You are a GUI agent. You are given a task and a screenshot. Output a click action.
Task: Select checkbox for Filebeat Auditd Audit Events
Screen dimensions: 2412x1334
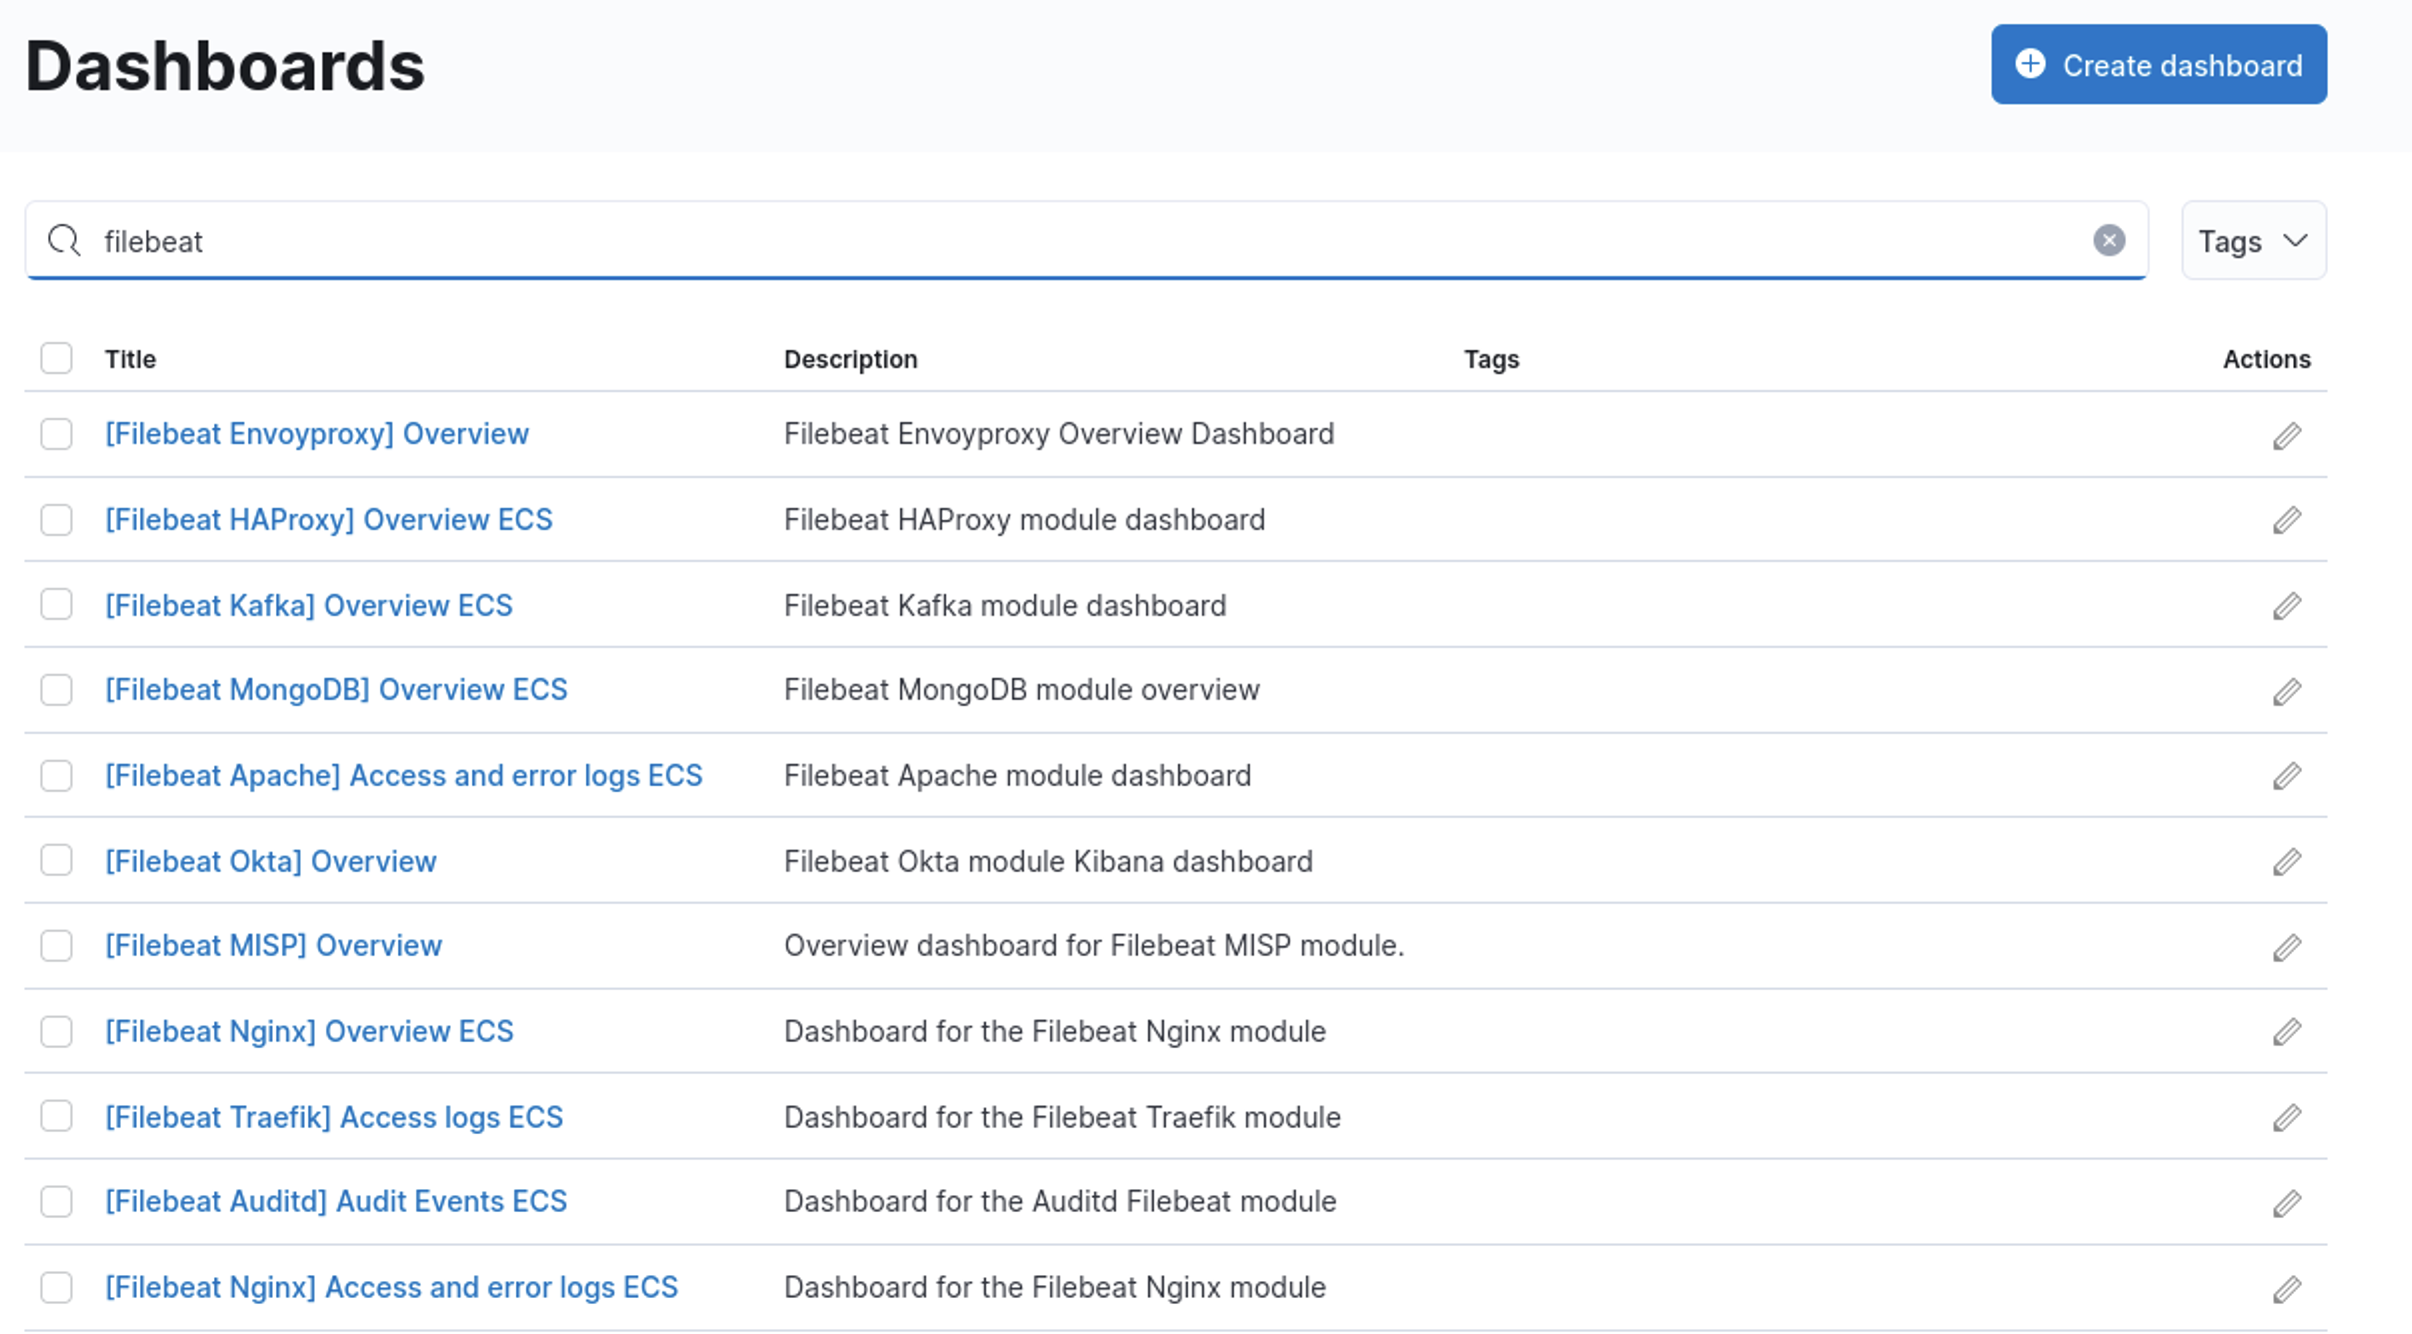tap(56, 1201)
